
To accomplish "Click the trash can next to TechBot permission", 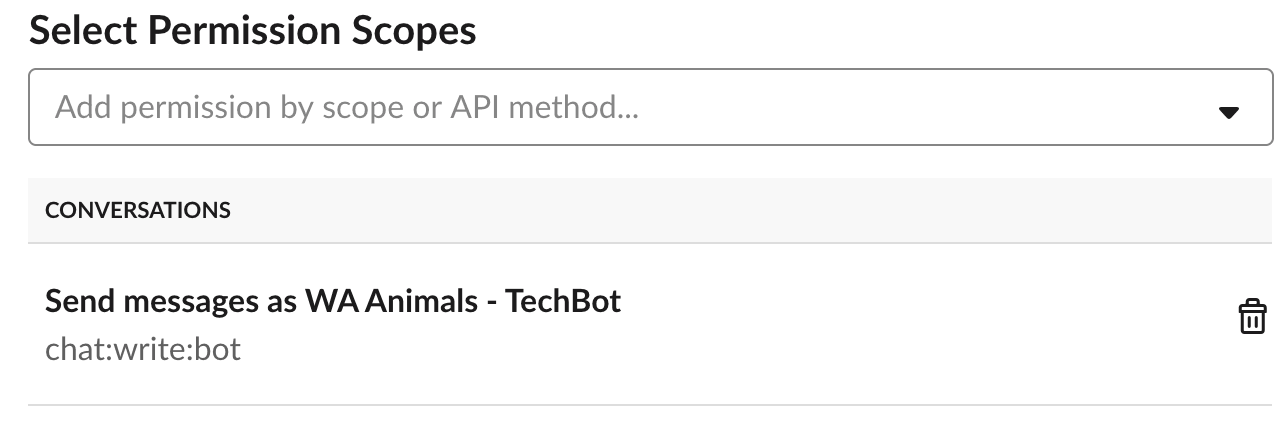I will coord(1252,317).
